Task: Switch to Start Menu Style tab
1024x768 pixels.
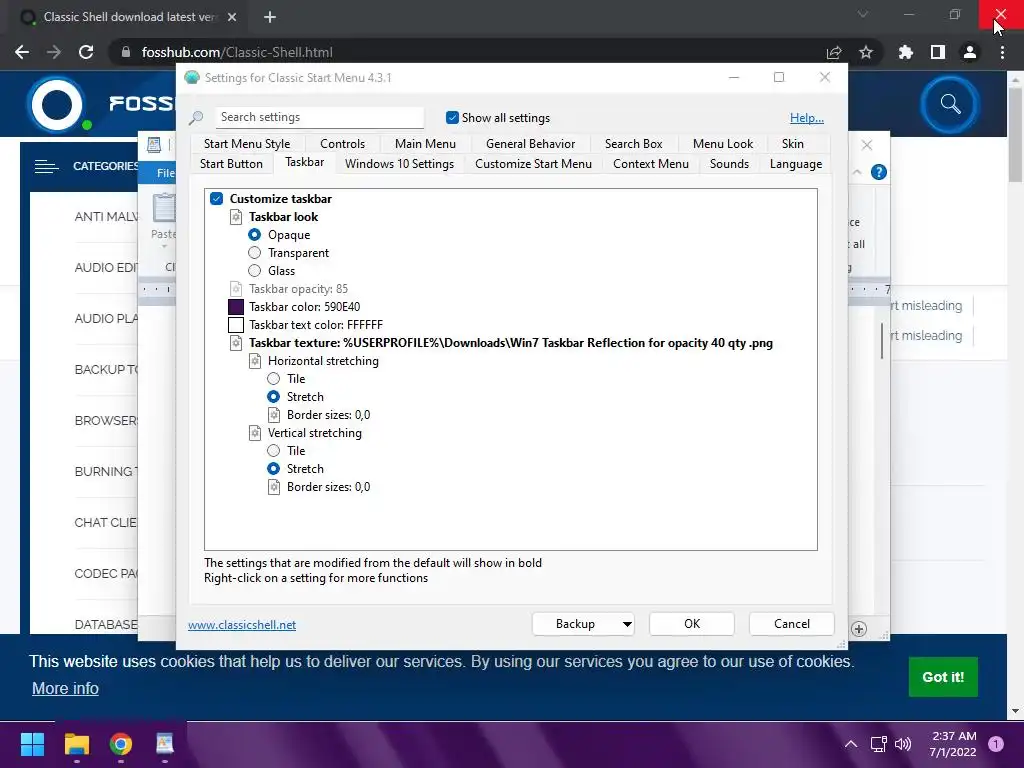Action: pos(247,144)
